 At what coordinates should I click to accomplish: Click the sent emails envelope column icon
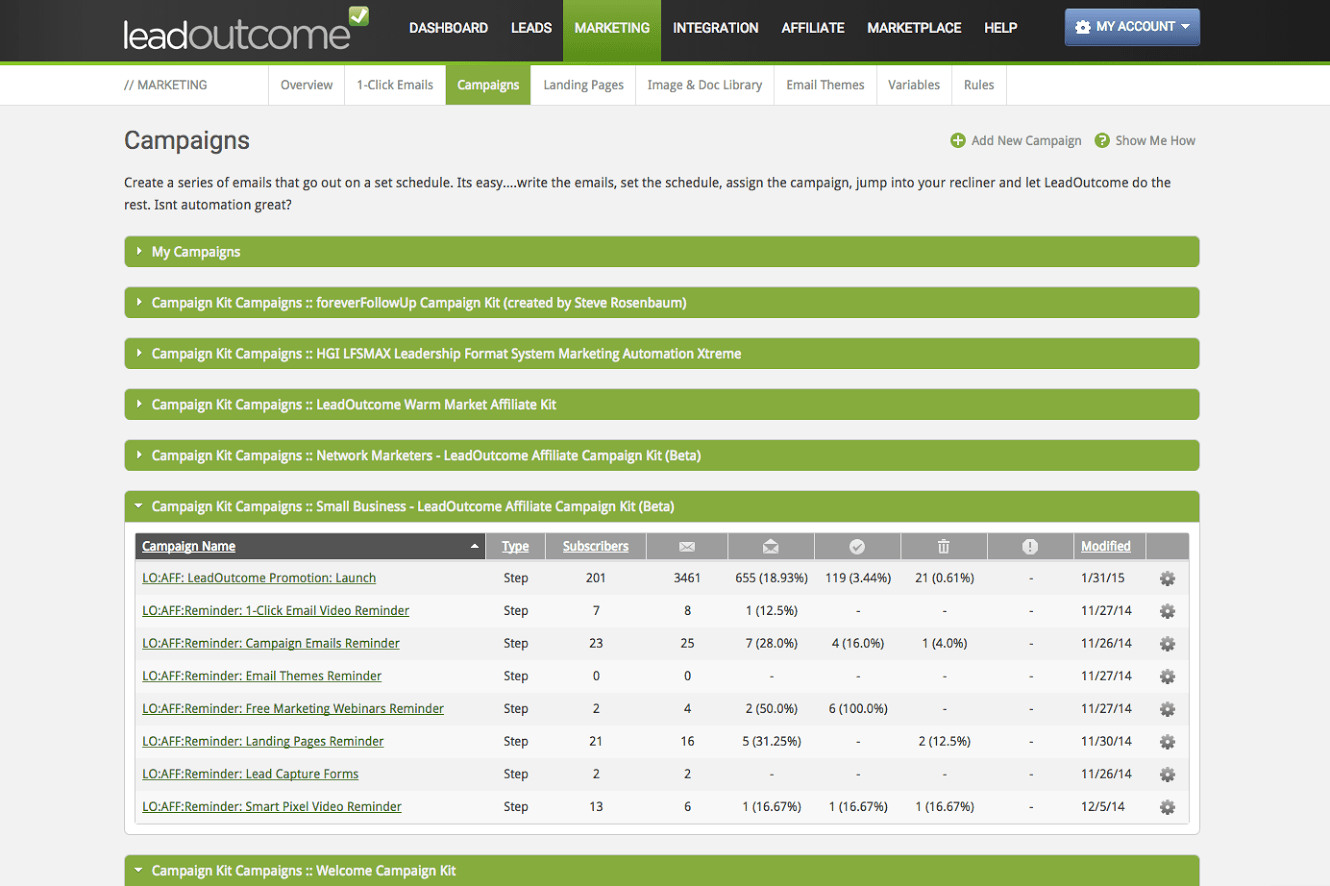tap(687, 546)
